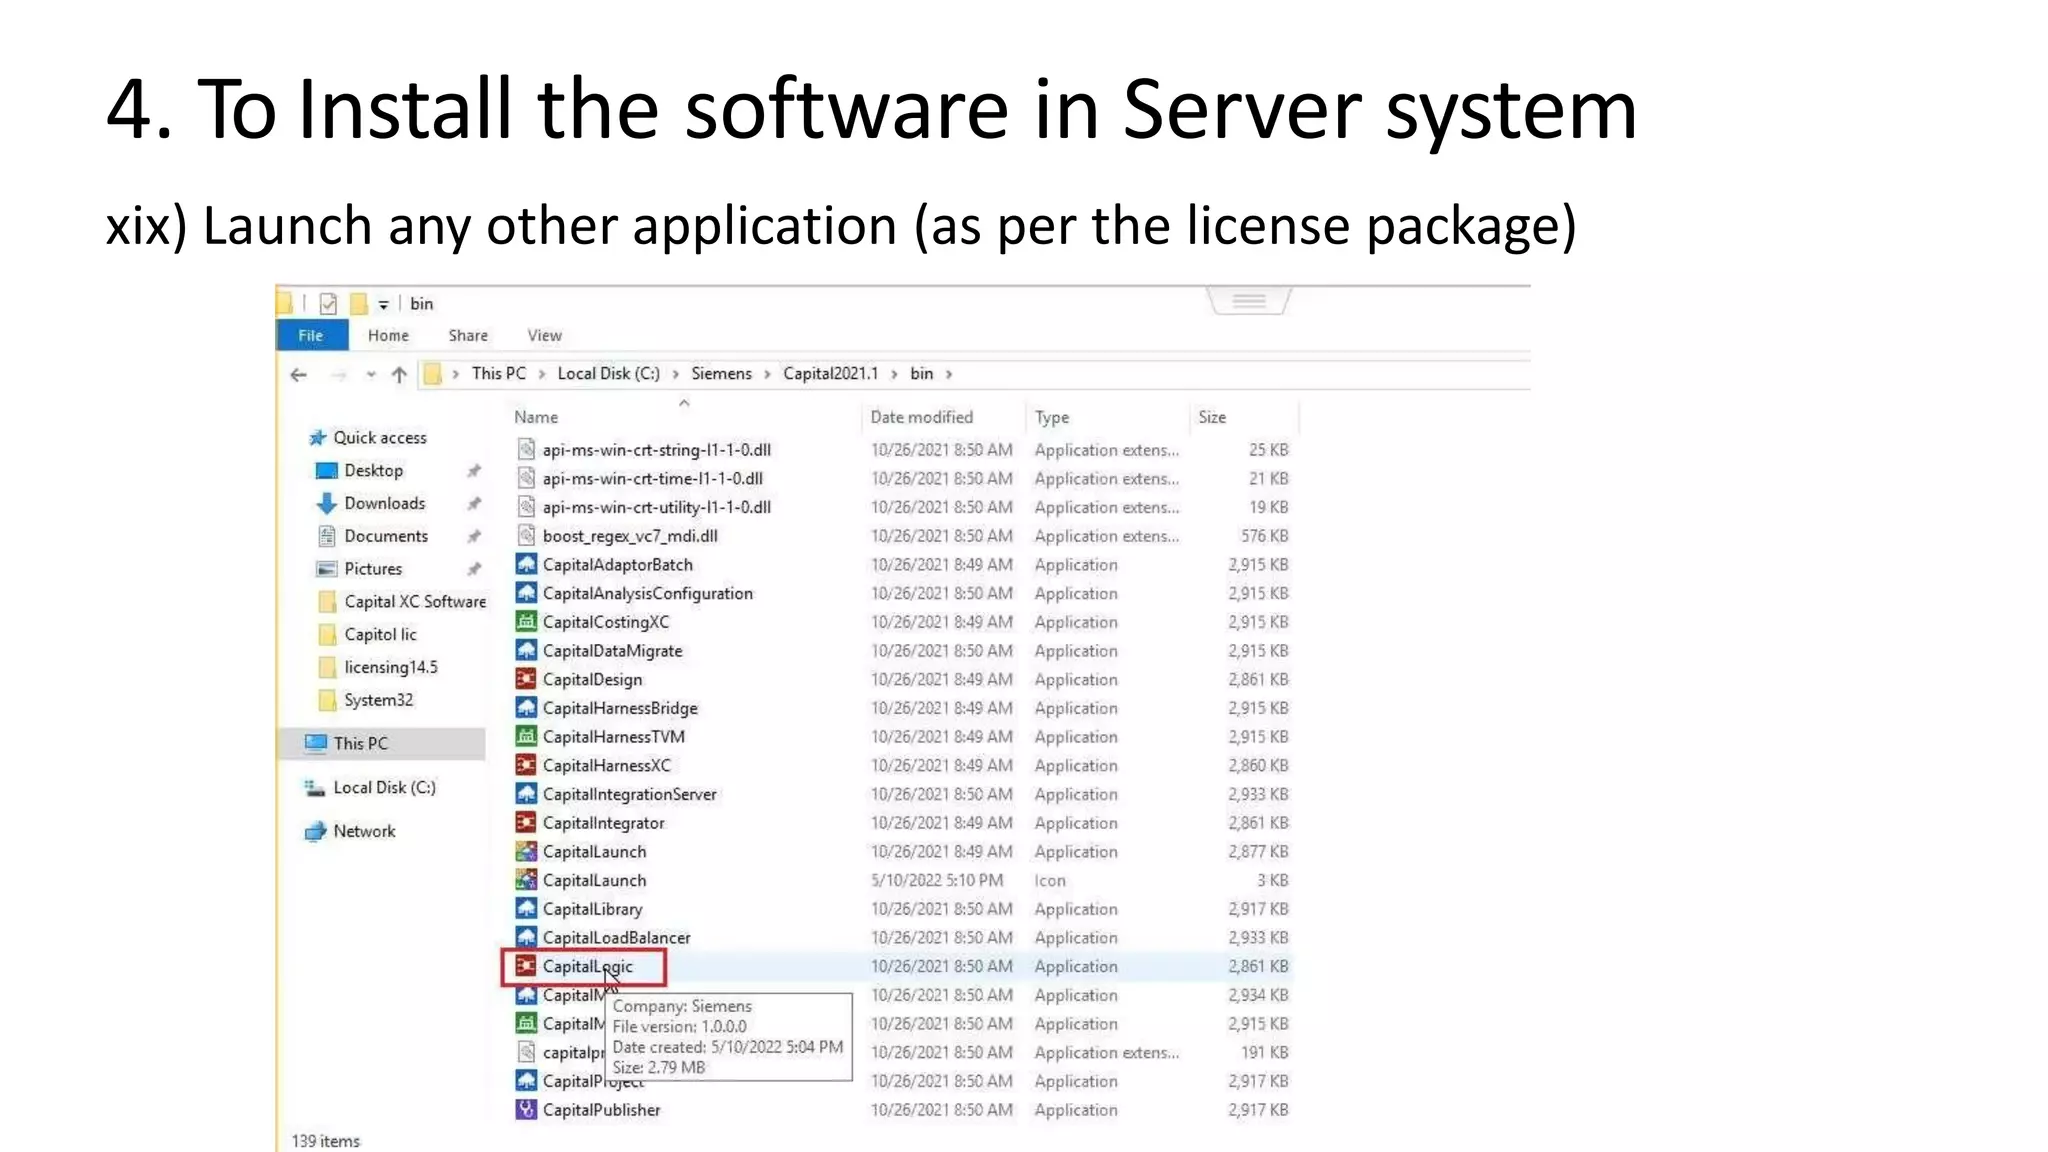Screen dimensions: 2048x1152
Task: Click the CapitalPublisher purple icon
Action: (x=525, y=1109)
